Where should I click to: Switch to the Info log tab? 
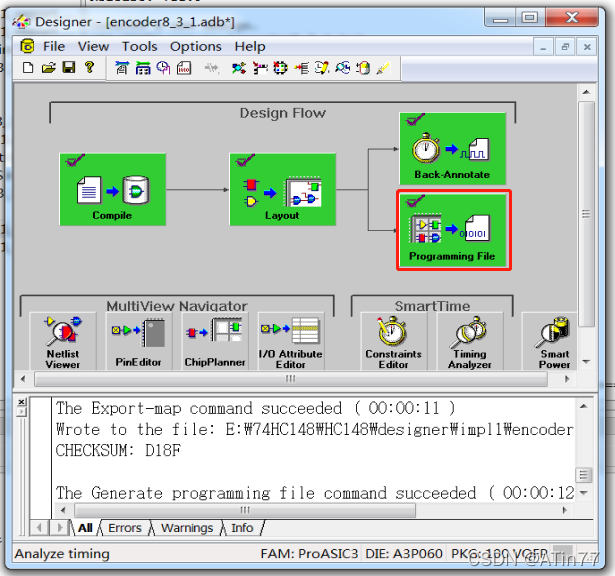tap(242, 528)
